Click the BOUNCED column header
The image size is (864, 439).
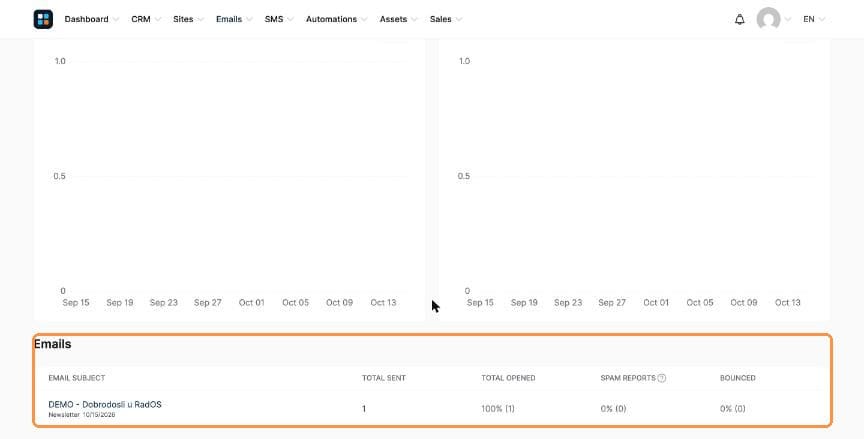(737, 378)
